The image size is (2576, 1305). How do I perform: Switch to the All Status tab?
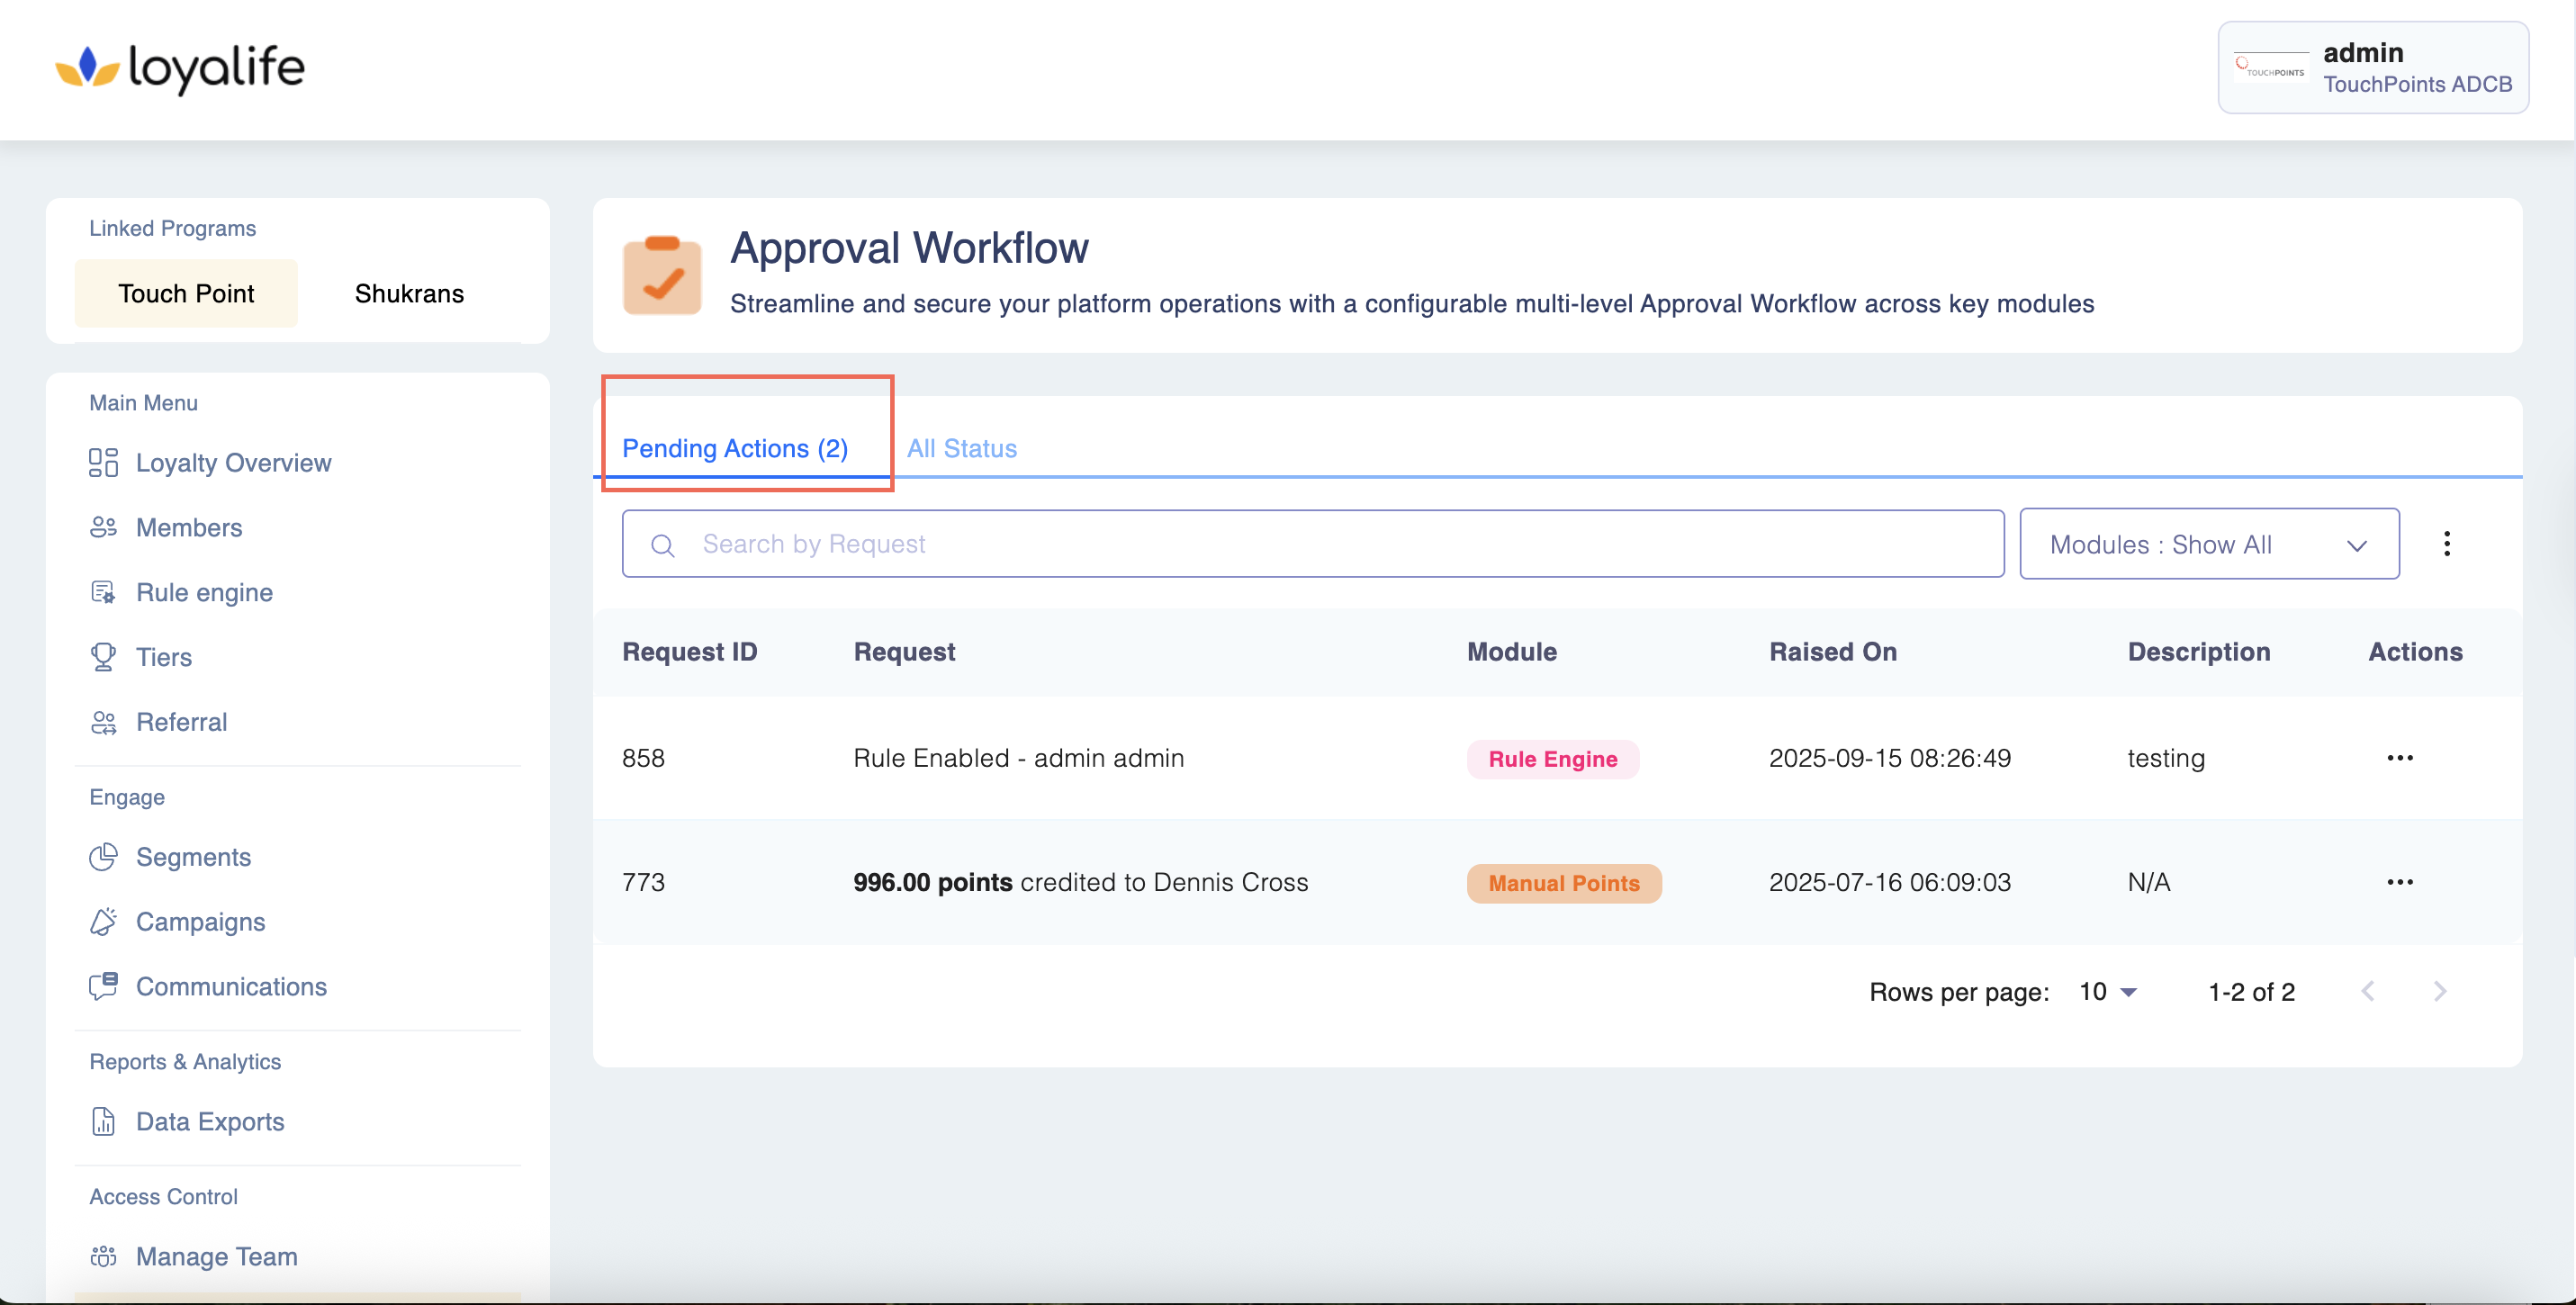961,449
